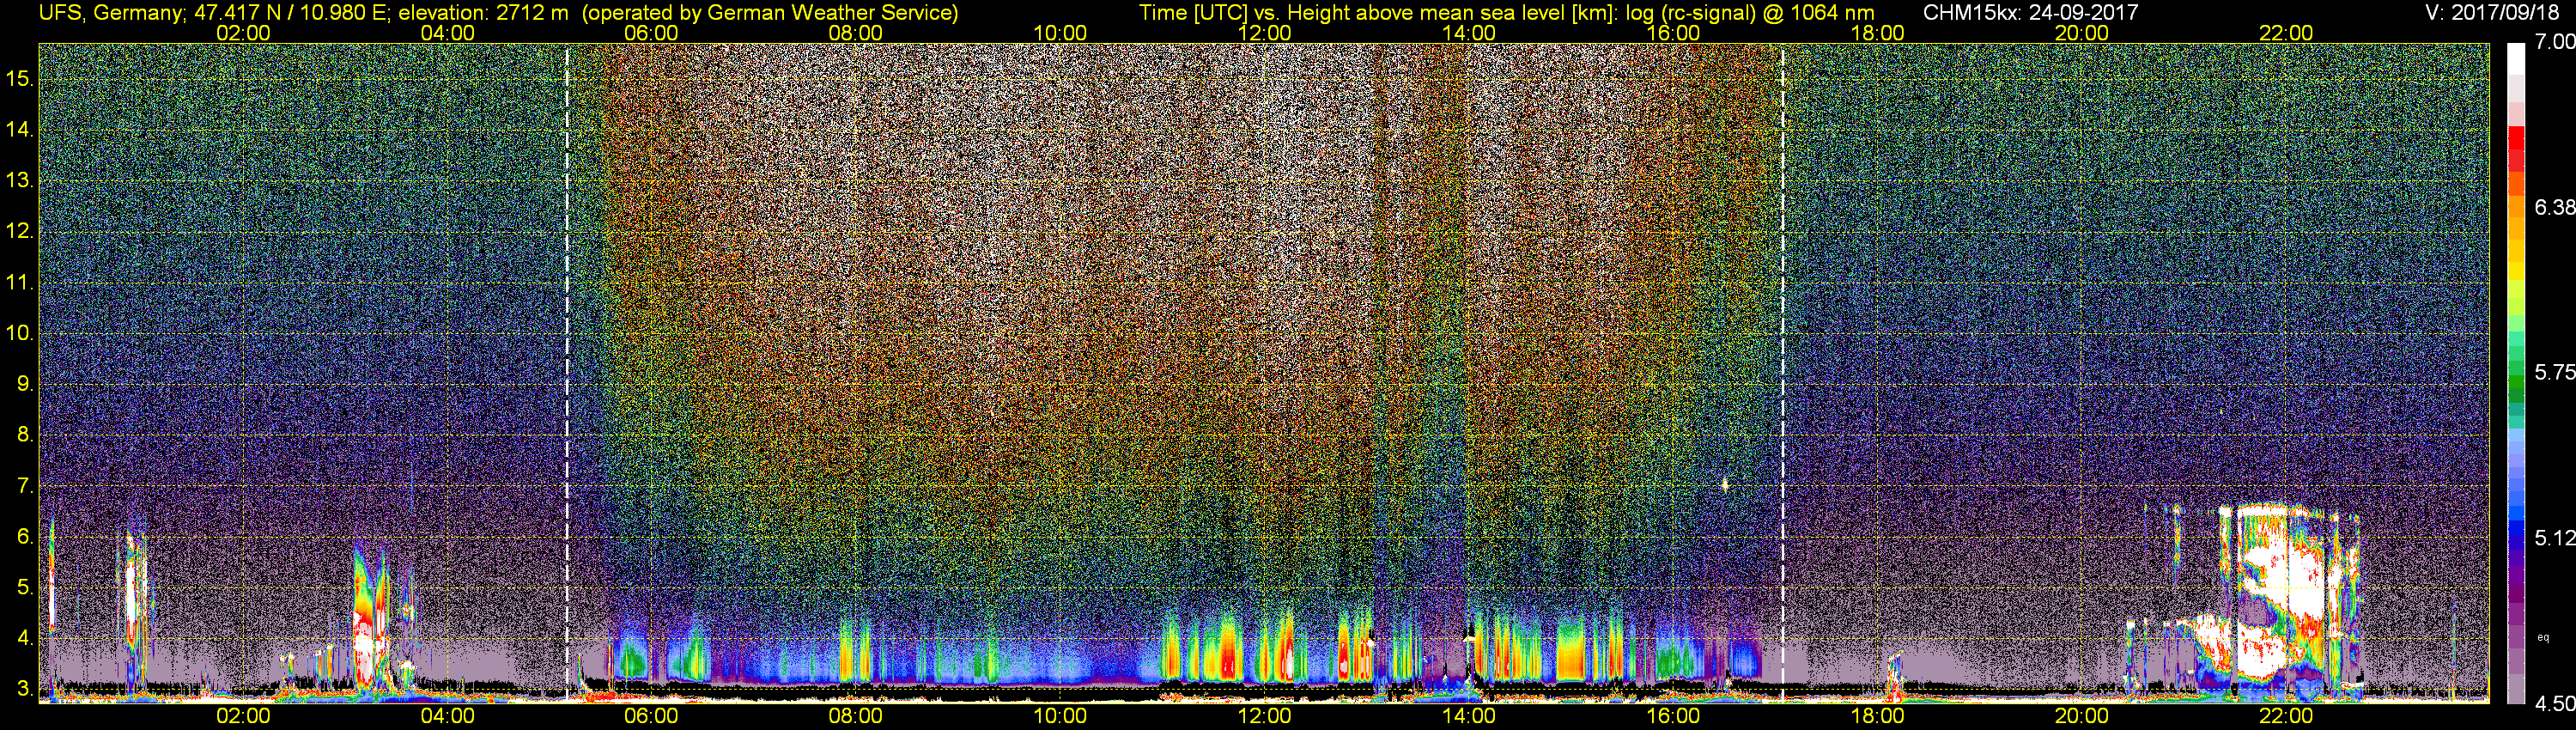Click the 12:00 label on bottom time axis
This screenshot has height=730, width=2576.
1264,716
